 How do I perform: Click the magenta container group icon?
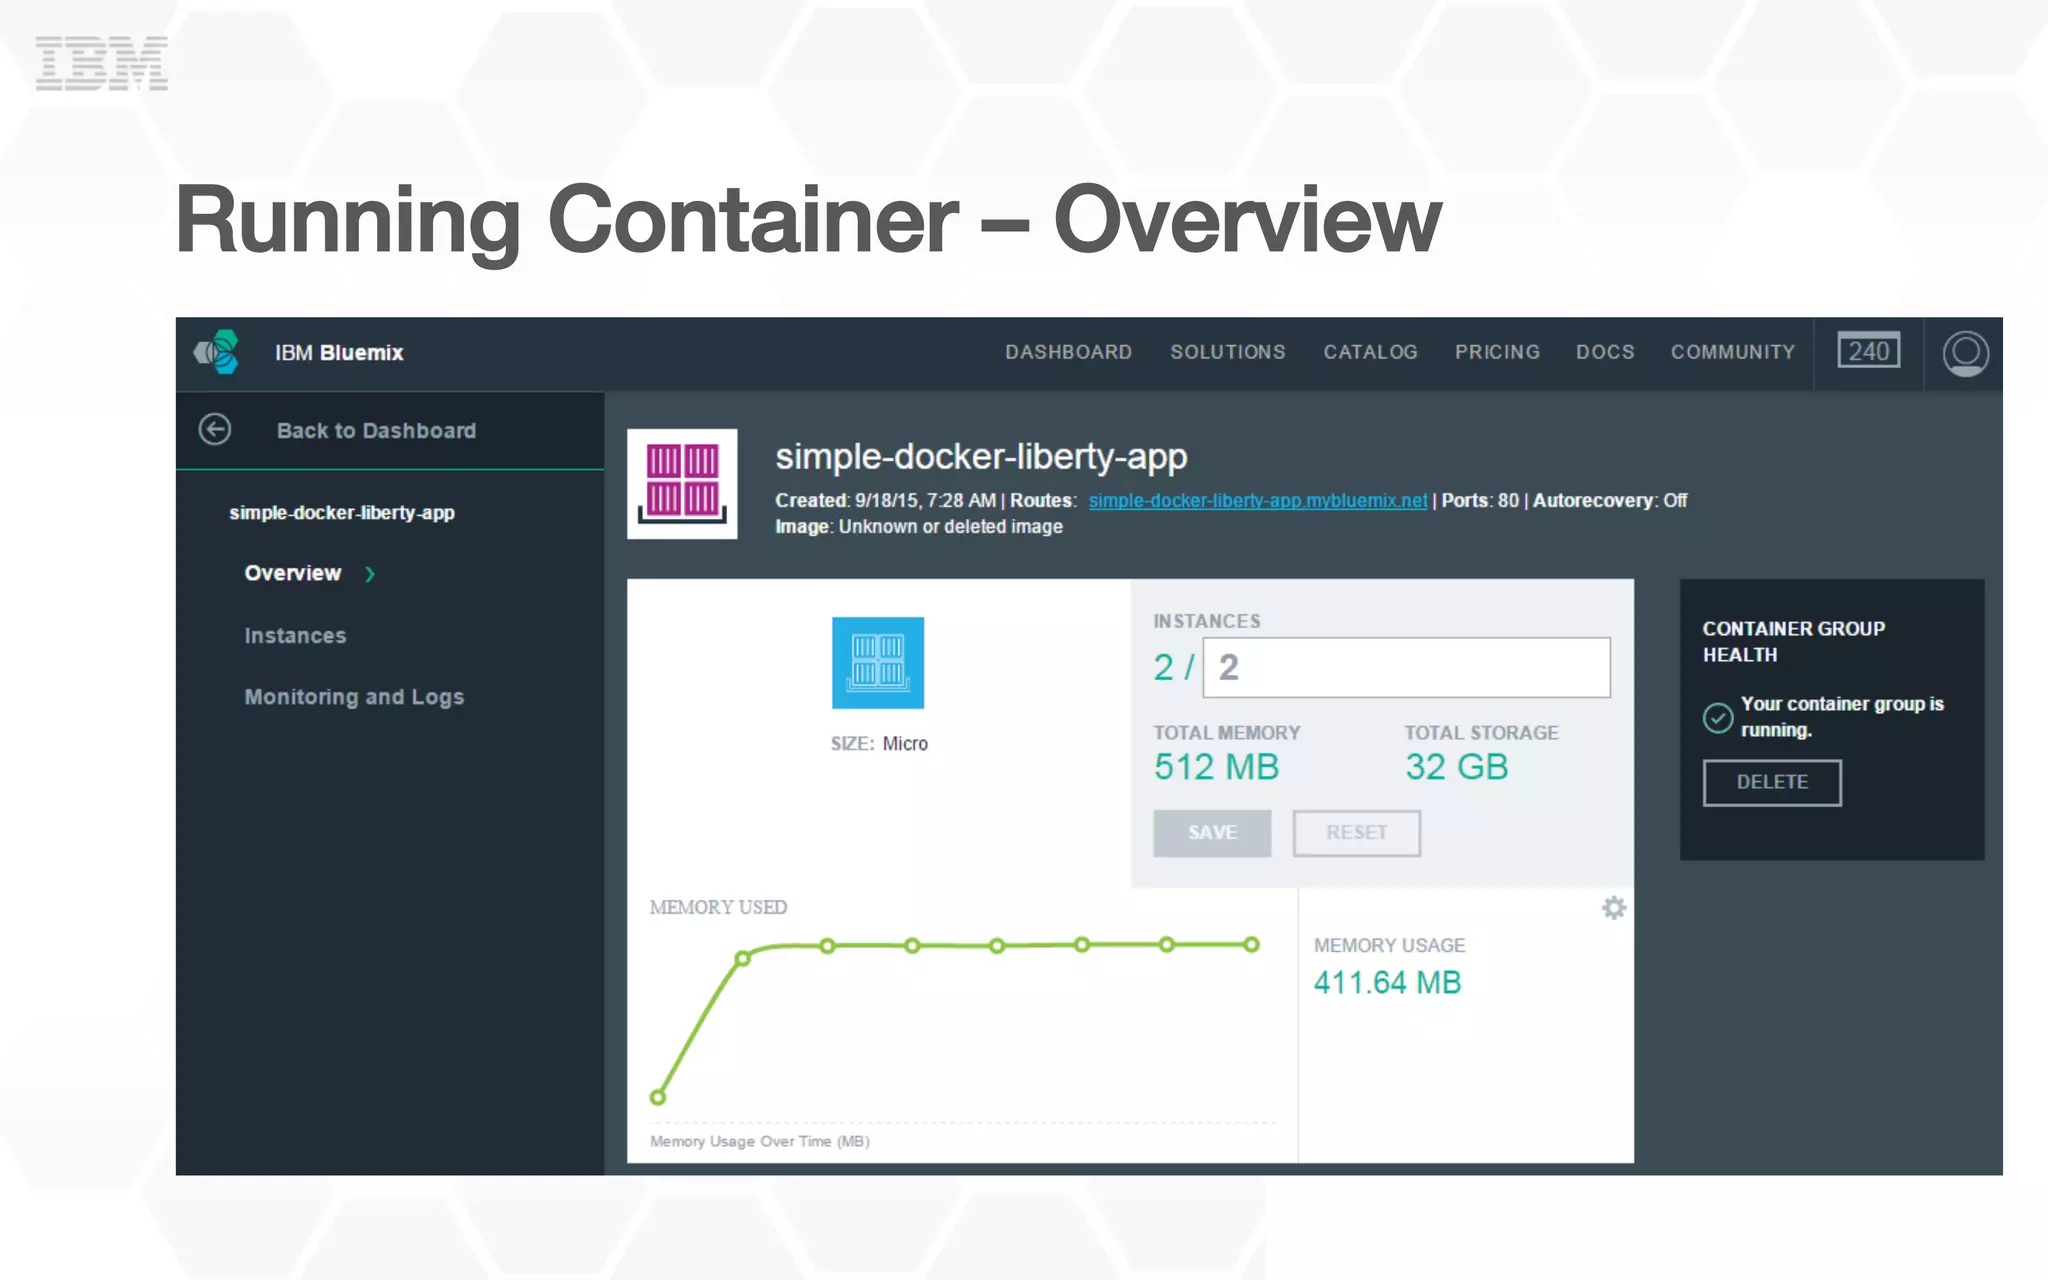pos(682,484)
